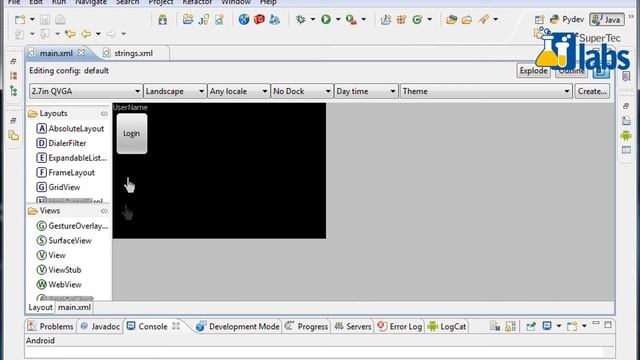This screenshot has width=640, height=360.
Task: Click the Create... button
Action: [592, 91]
